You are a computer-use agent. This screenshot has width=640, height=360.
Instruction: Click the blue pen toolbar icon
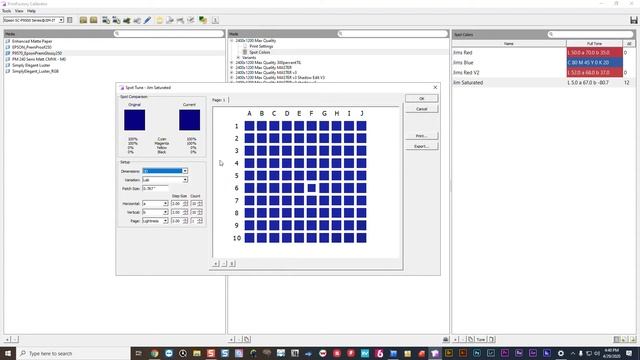147,20
